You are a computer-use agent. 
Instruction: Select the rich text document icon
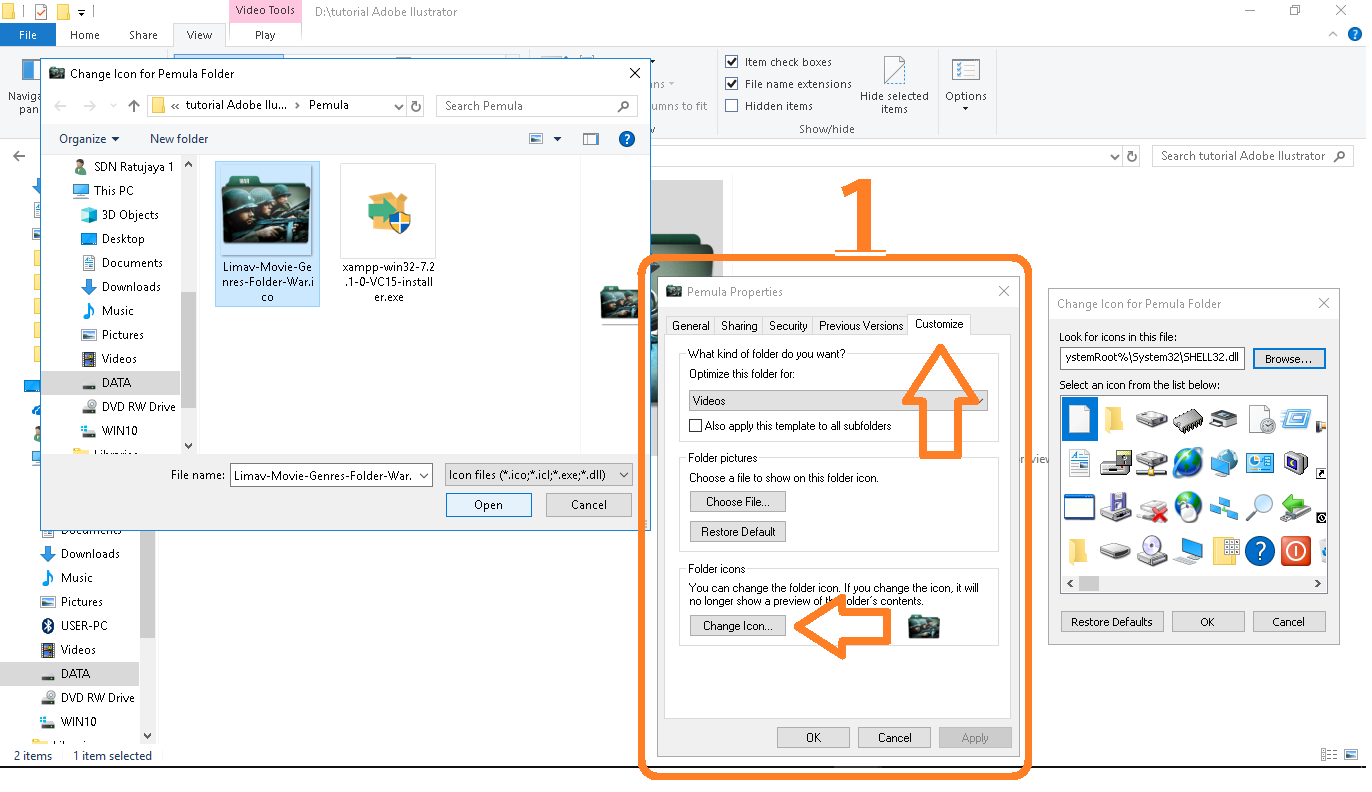[x=1079, y=463]
